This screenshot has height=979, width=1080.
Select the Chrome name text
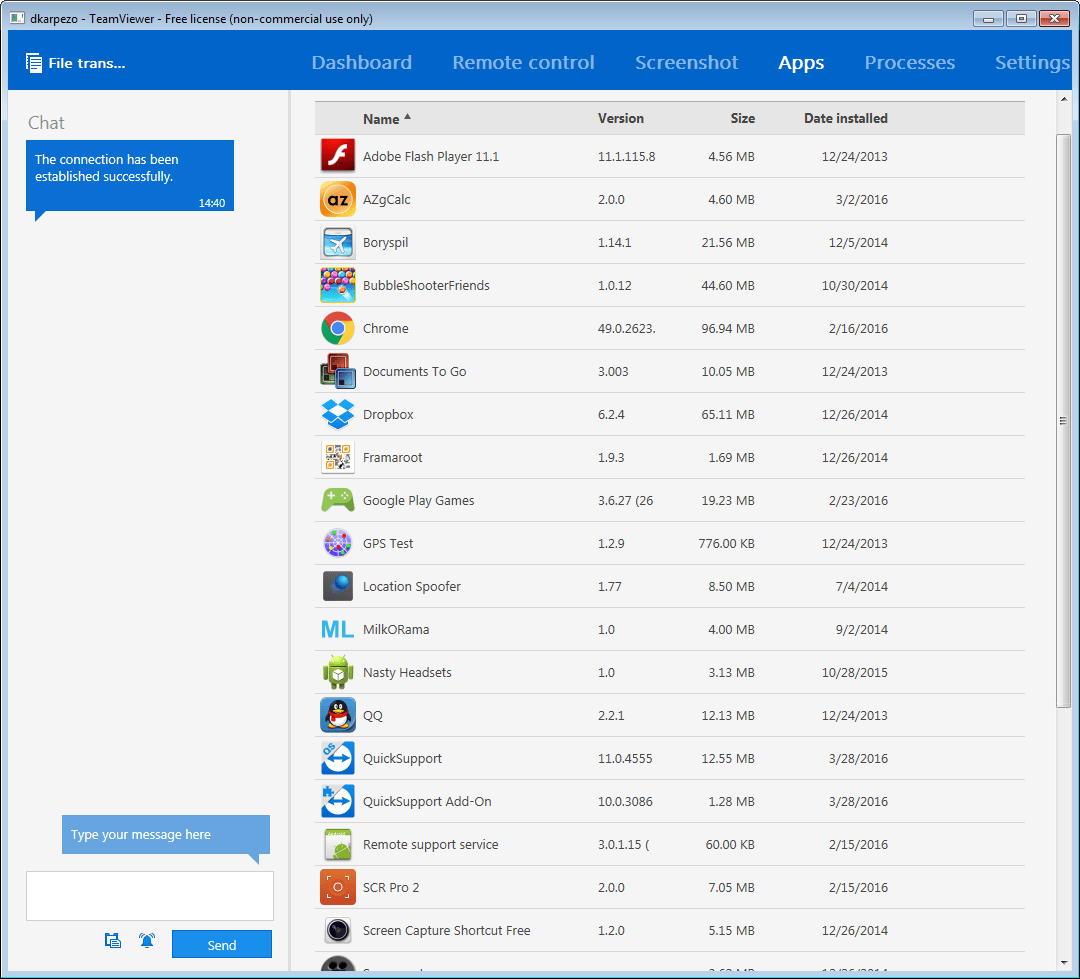(385, 329)
